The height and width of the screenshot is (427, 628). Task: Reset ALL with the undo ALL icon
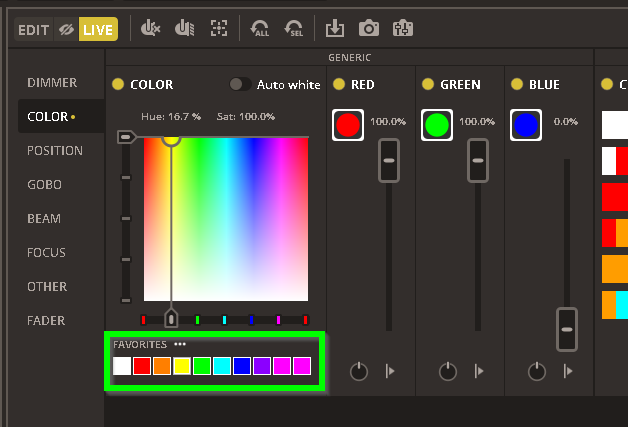(260, 29)
